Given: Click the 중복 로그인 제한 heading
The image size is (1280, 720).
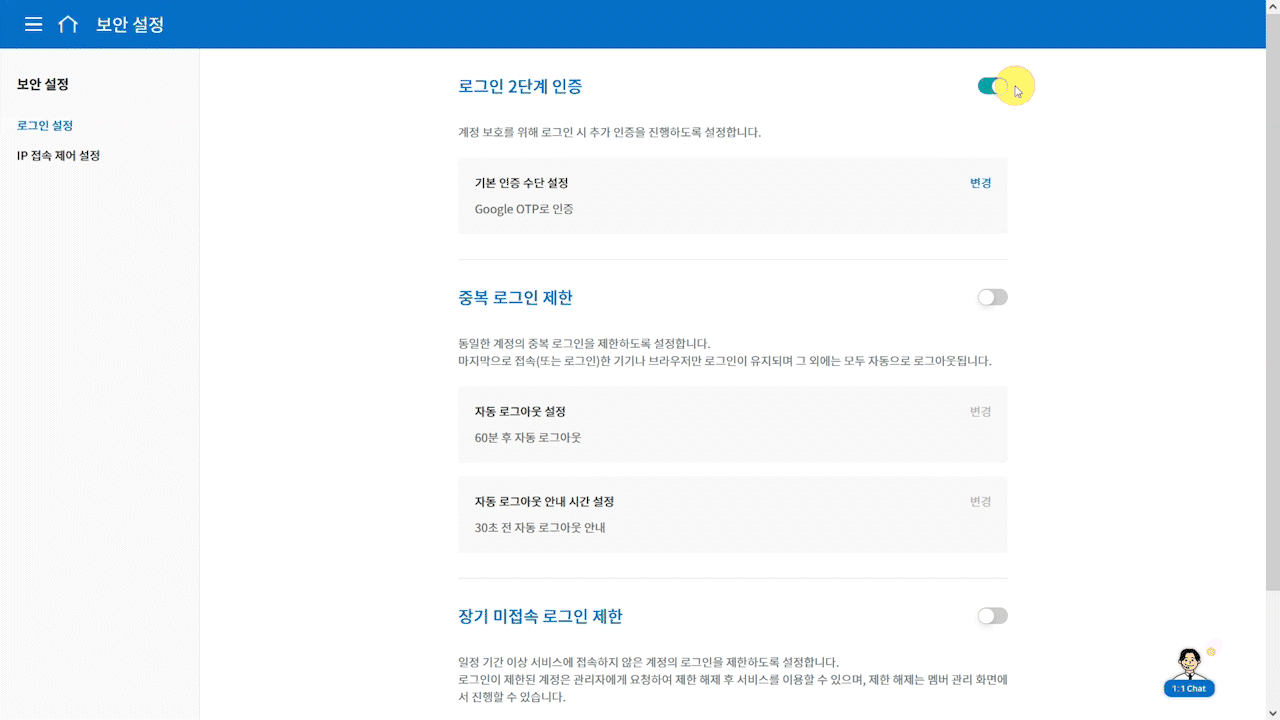Looking at the screenshot, I should point(515,298).
